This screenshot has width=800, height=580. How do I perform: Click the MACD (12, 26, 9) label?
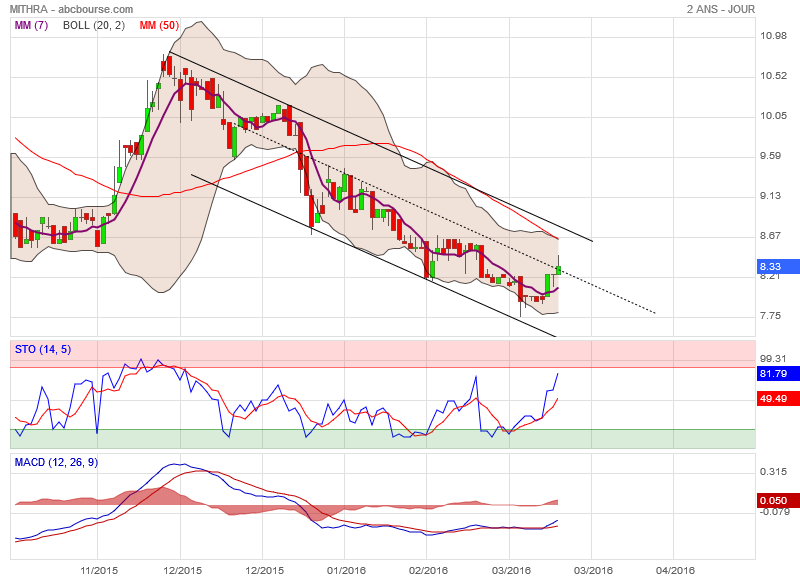tap(56, 462)
